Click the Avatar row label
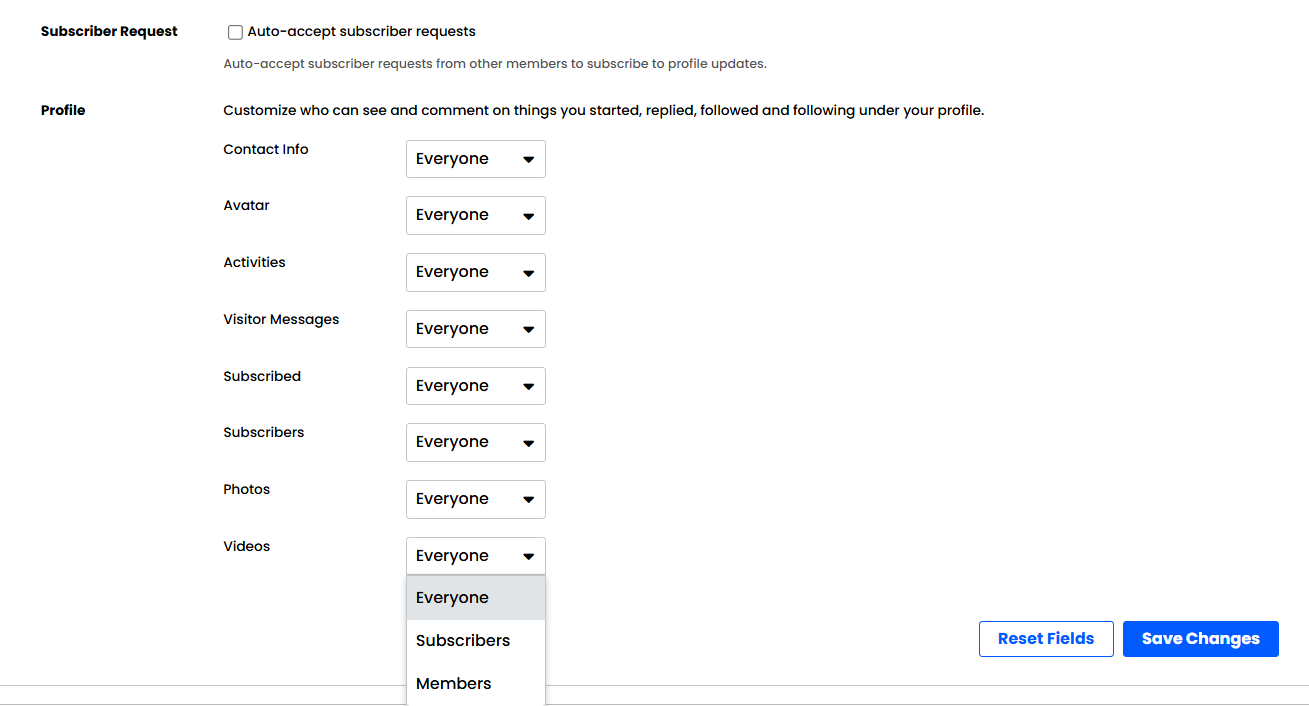 pos(247,206)
